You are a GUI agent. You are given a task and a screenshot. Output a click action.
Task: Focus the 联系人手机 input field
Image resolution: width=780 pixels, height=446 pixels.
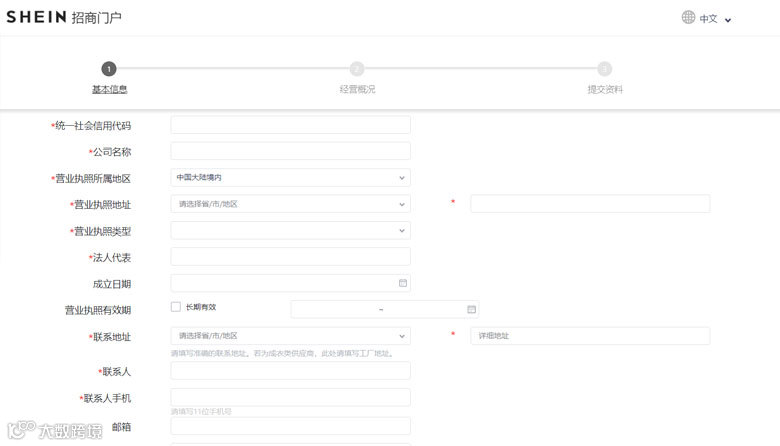coord(291,397)
